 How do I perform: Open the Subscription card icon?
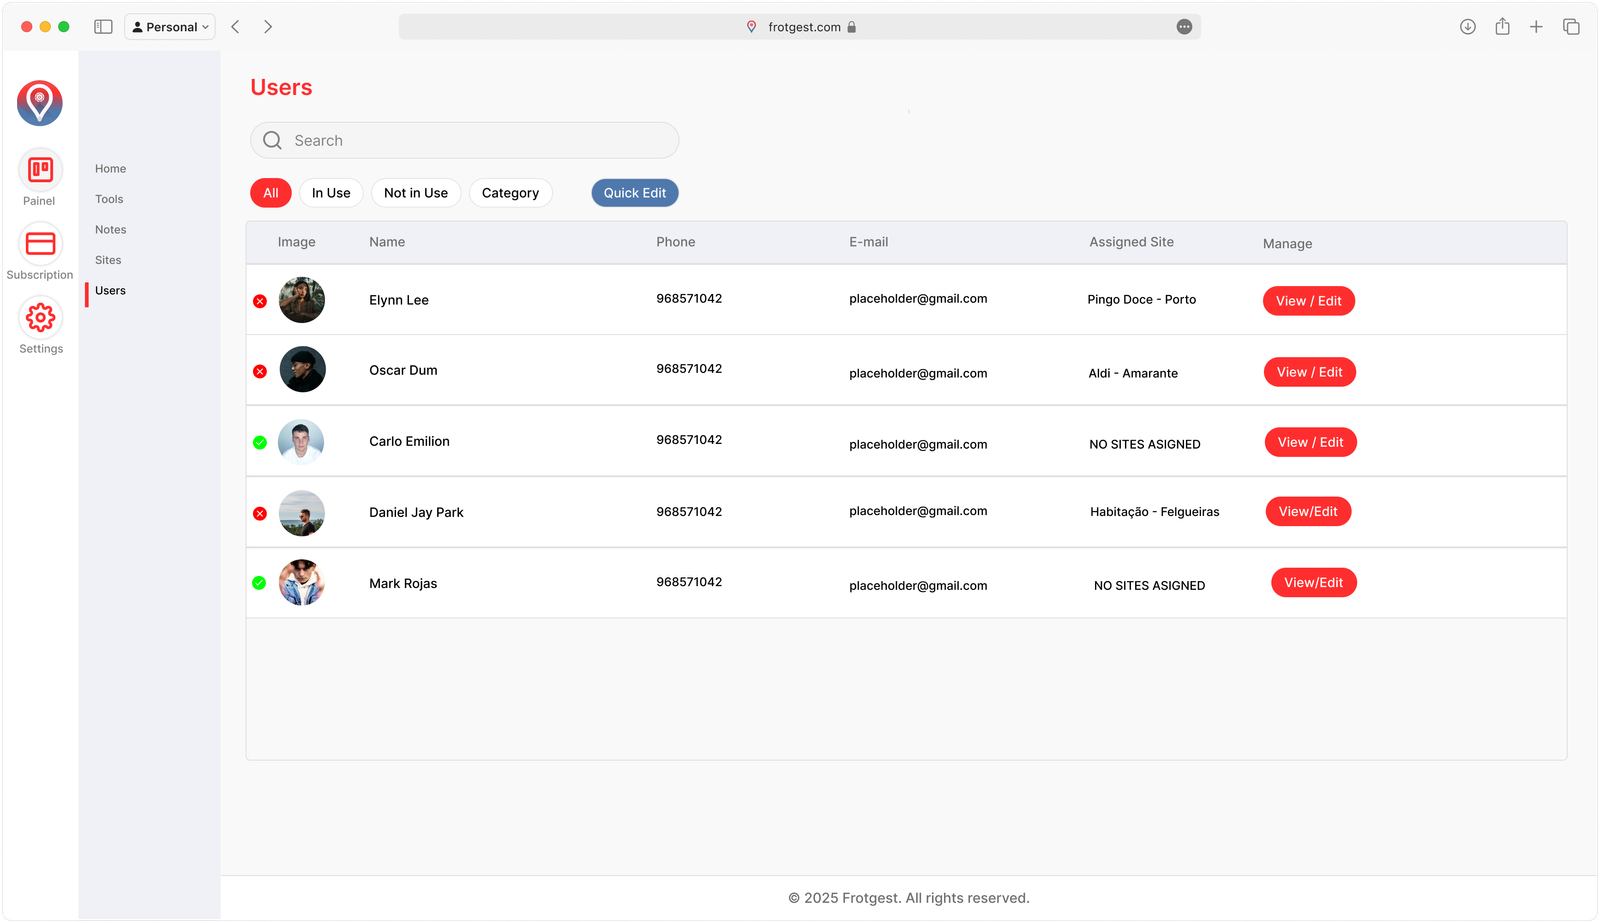pos(40,244)
